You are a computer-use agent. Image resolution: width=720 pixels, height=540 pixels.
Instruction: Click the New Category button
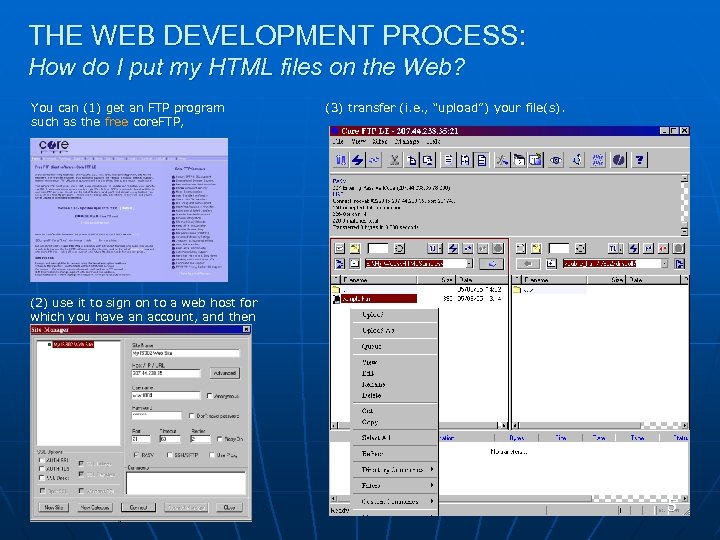(95, 507)
